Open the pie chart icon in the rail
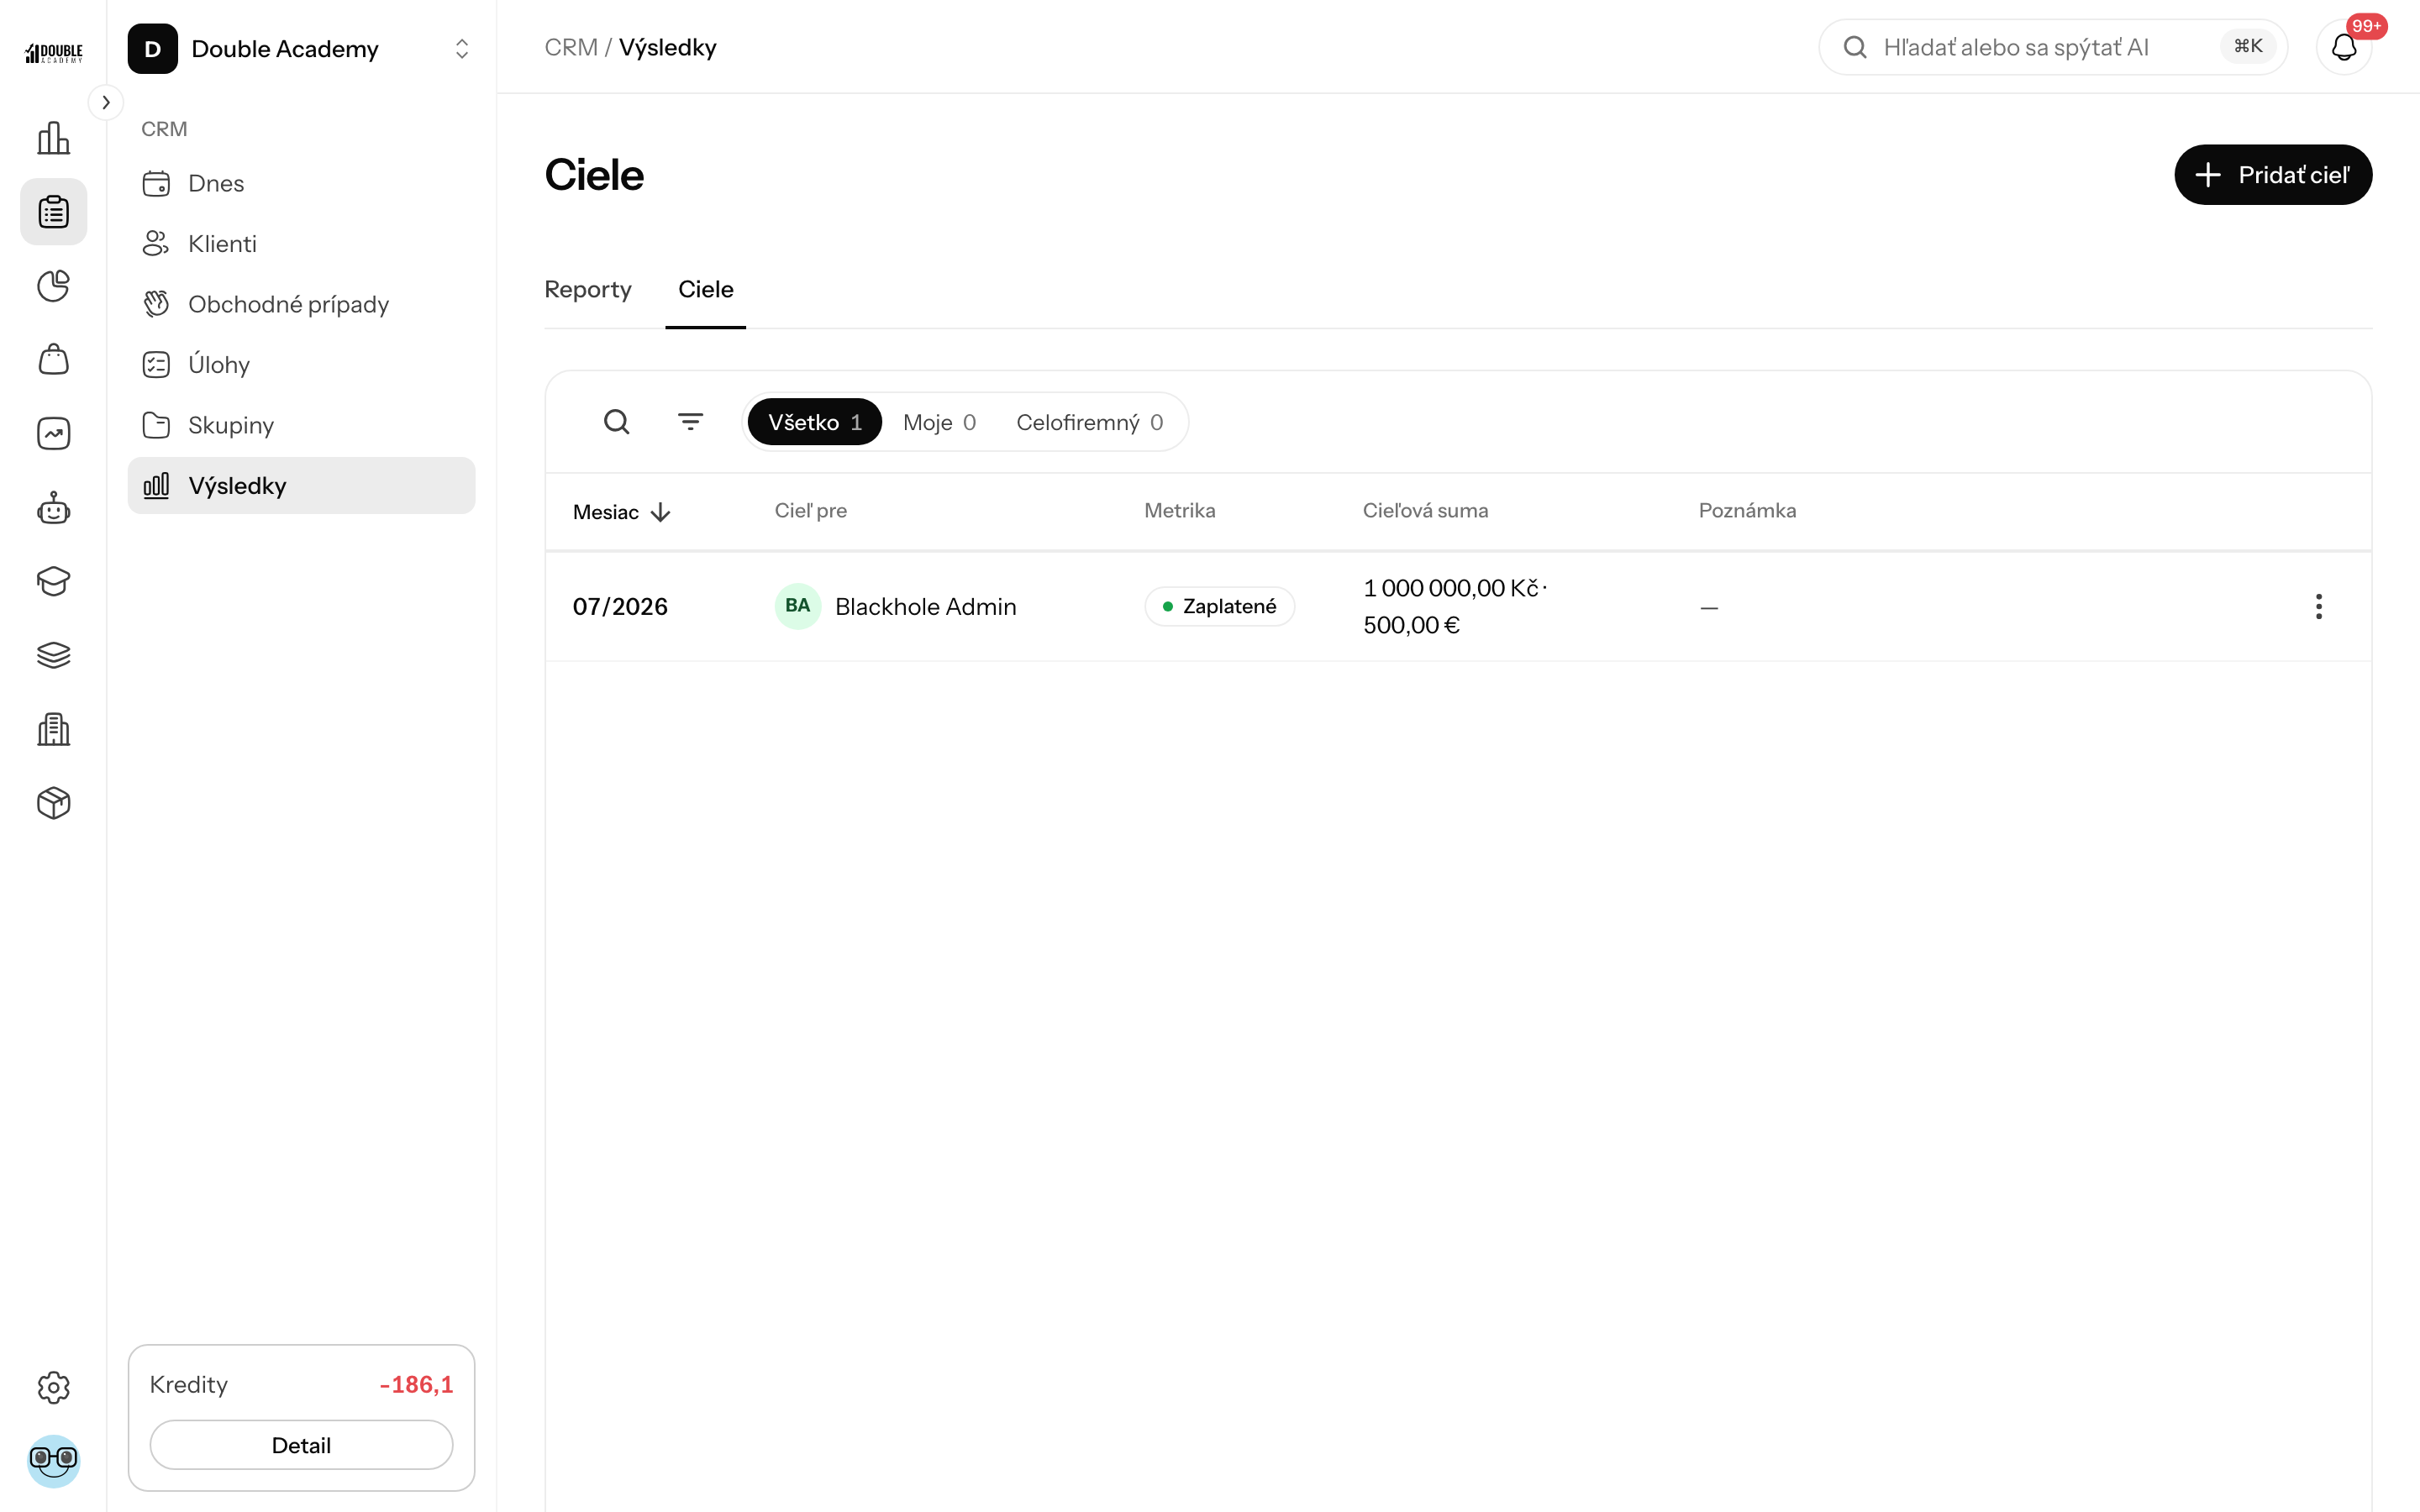 [x=53, y=286]
